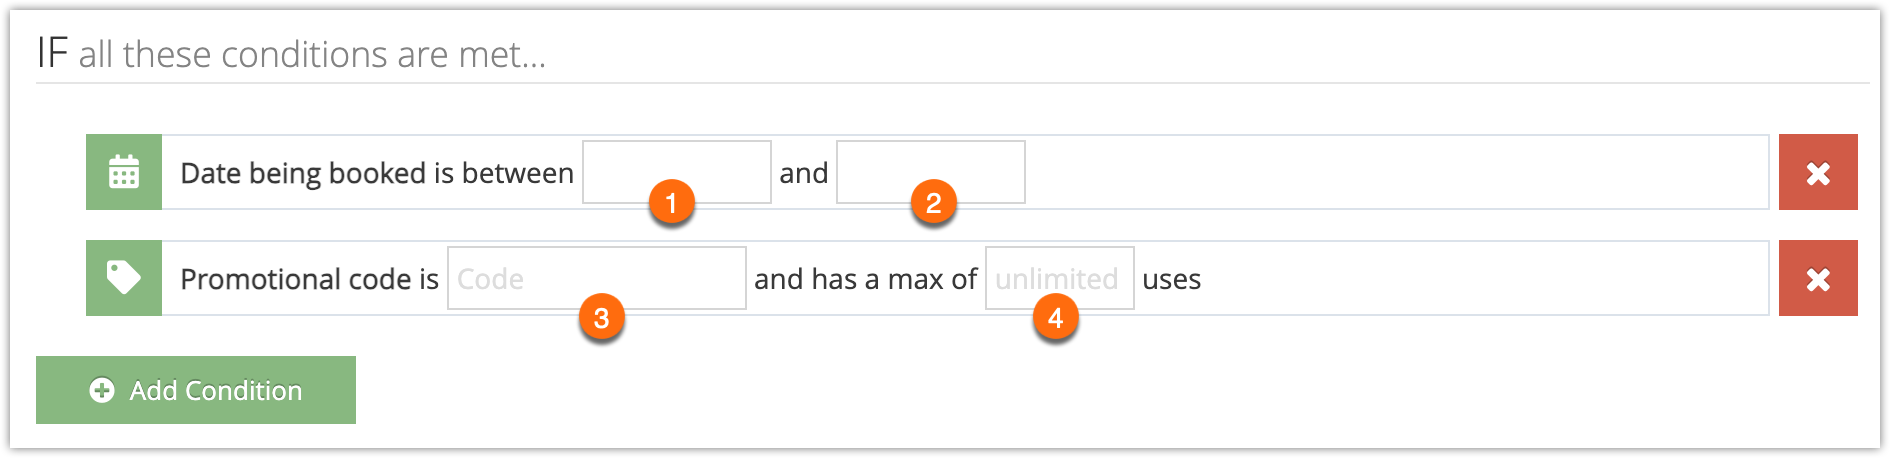Focus the start date field after 'between'
This screenshot has height=458, width=1890.
click(x=677, y=172)
